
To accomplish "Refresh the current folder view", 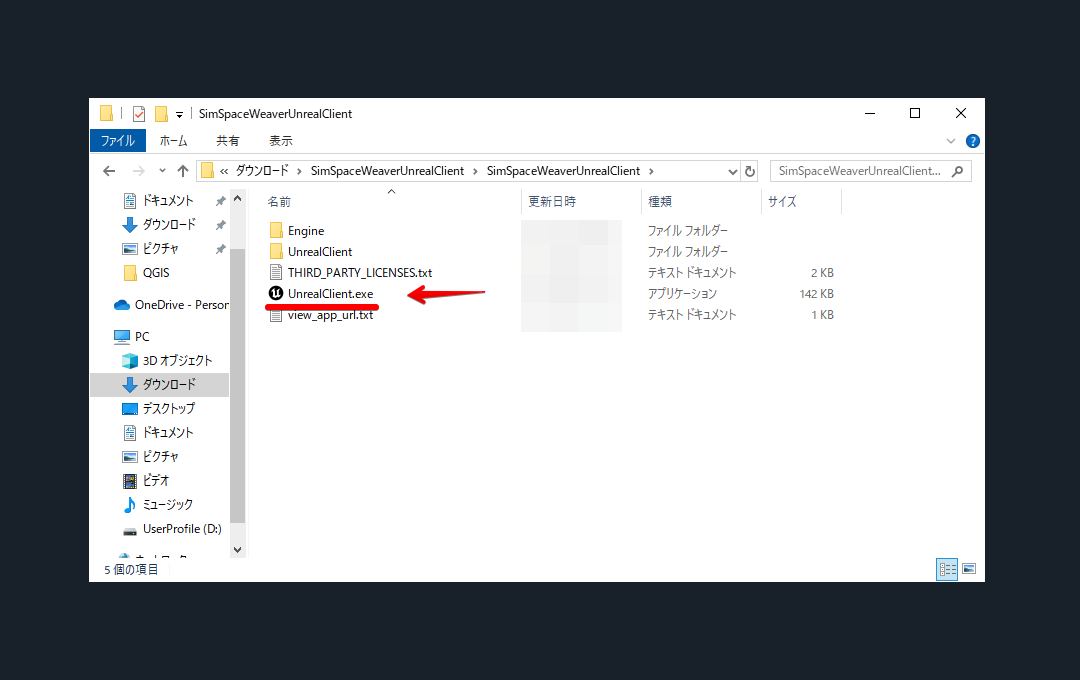I will coord(750,171).
